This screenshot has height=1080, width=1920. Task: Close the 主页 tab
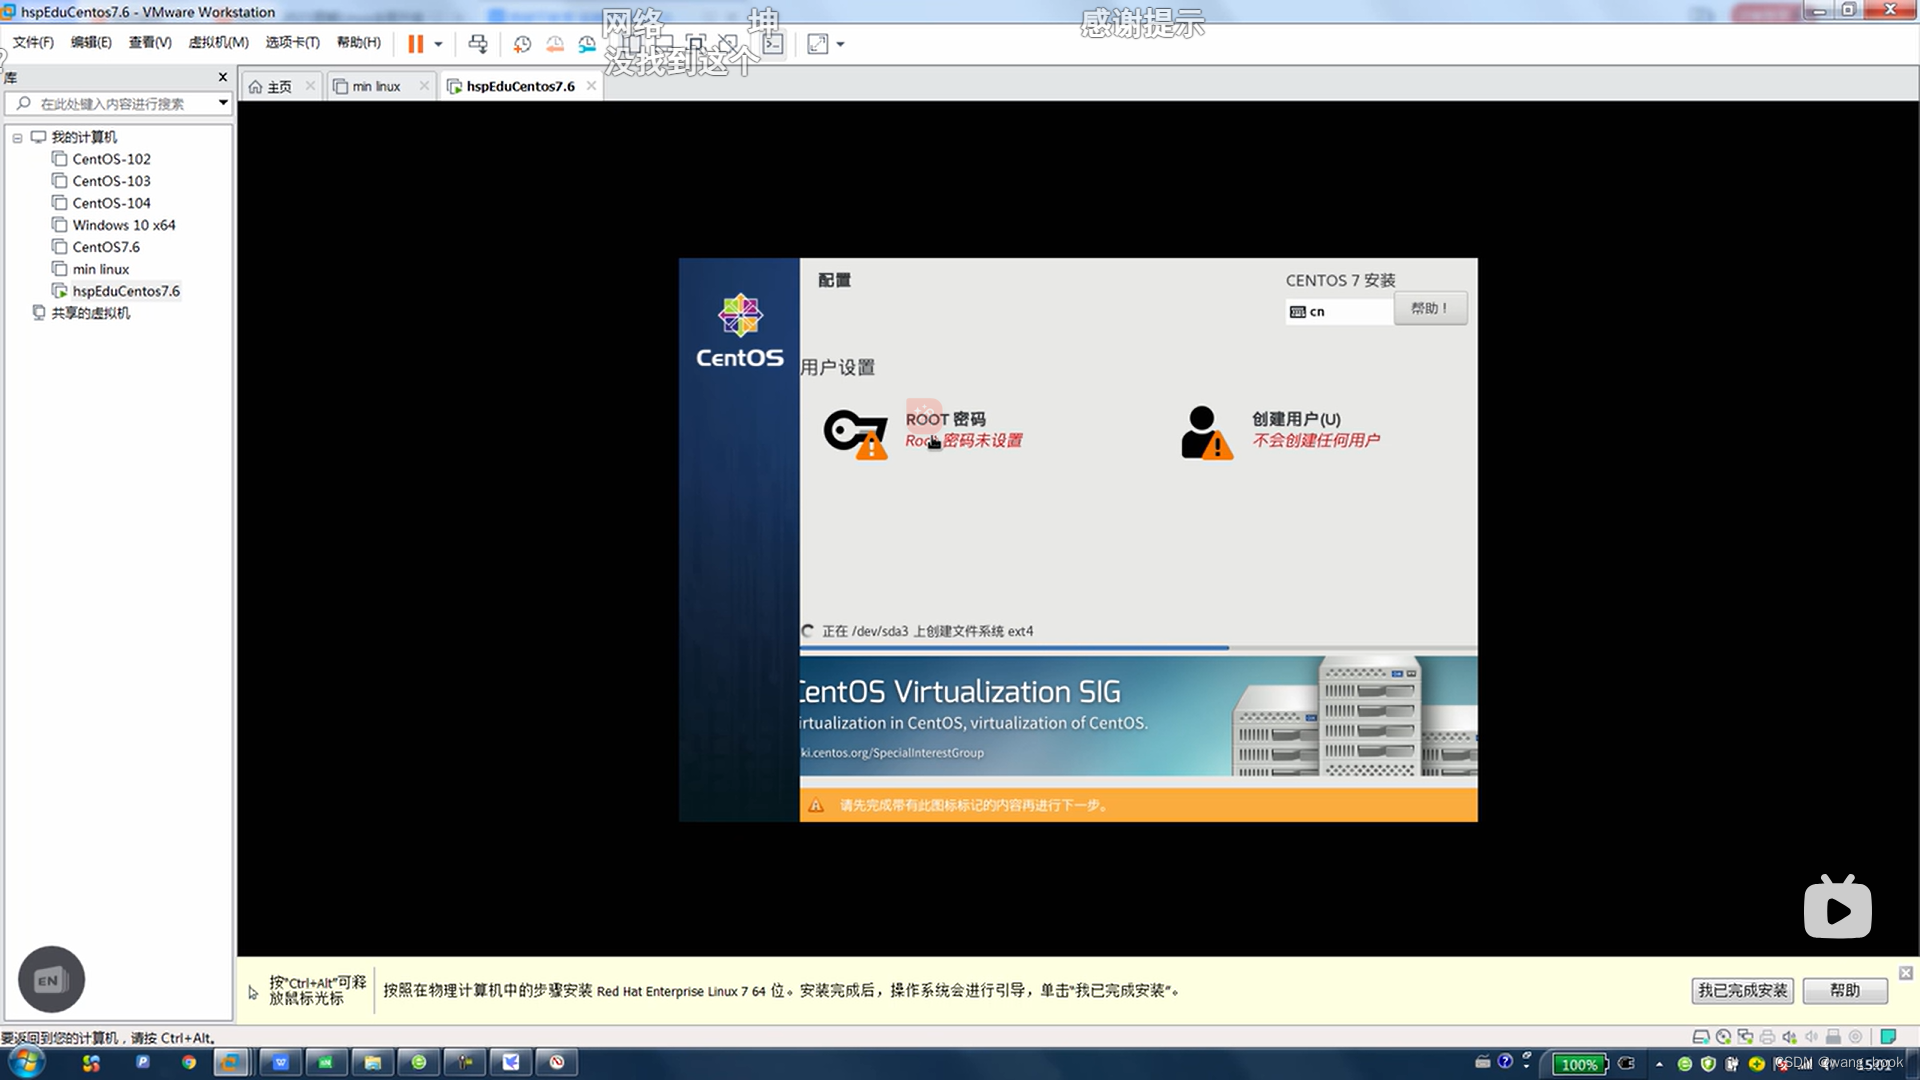[x=310, y=86]
